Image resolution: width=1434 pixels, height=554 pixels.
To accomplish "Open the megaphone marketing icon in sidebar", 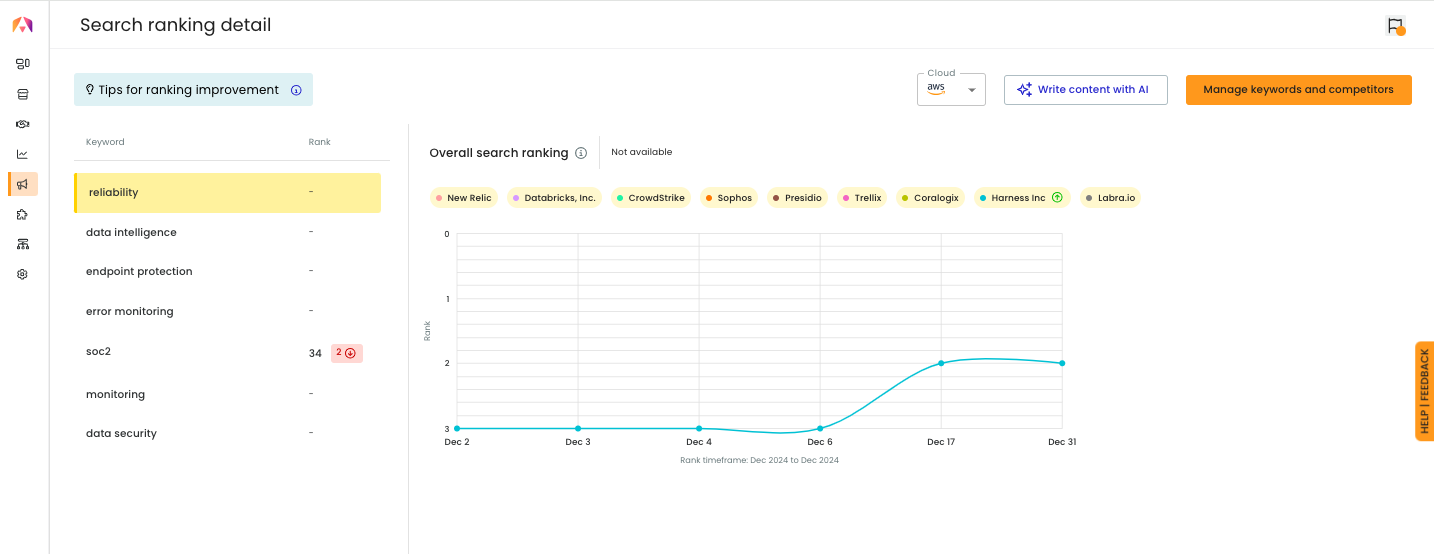I will [22, 184].
